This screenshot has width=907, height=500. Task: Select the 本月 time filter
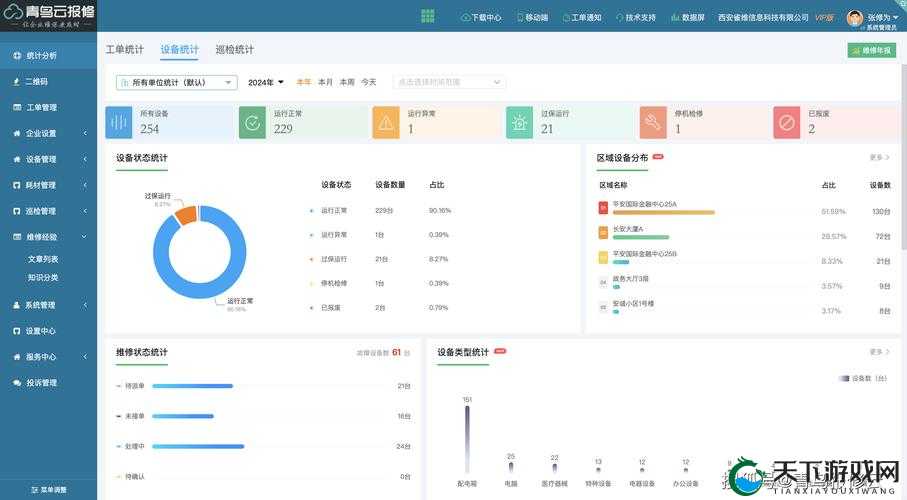tap(325, 83)
